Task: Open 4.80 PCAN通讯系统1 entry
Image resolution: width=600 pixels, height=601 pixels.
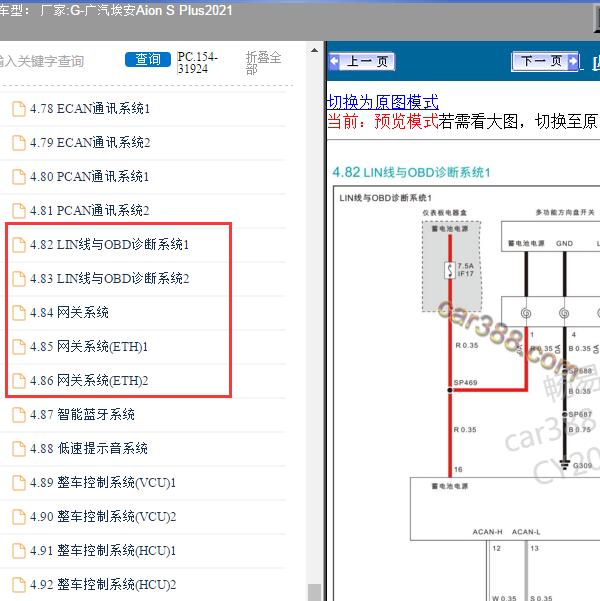Action: (x=90, y=177)
